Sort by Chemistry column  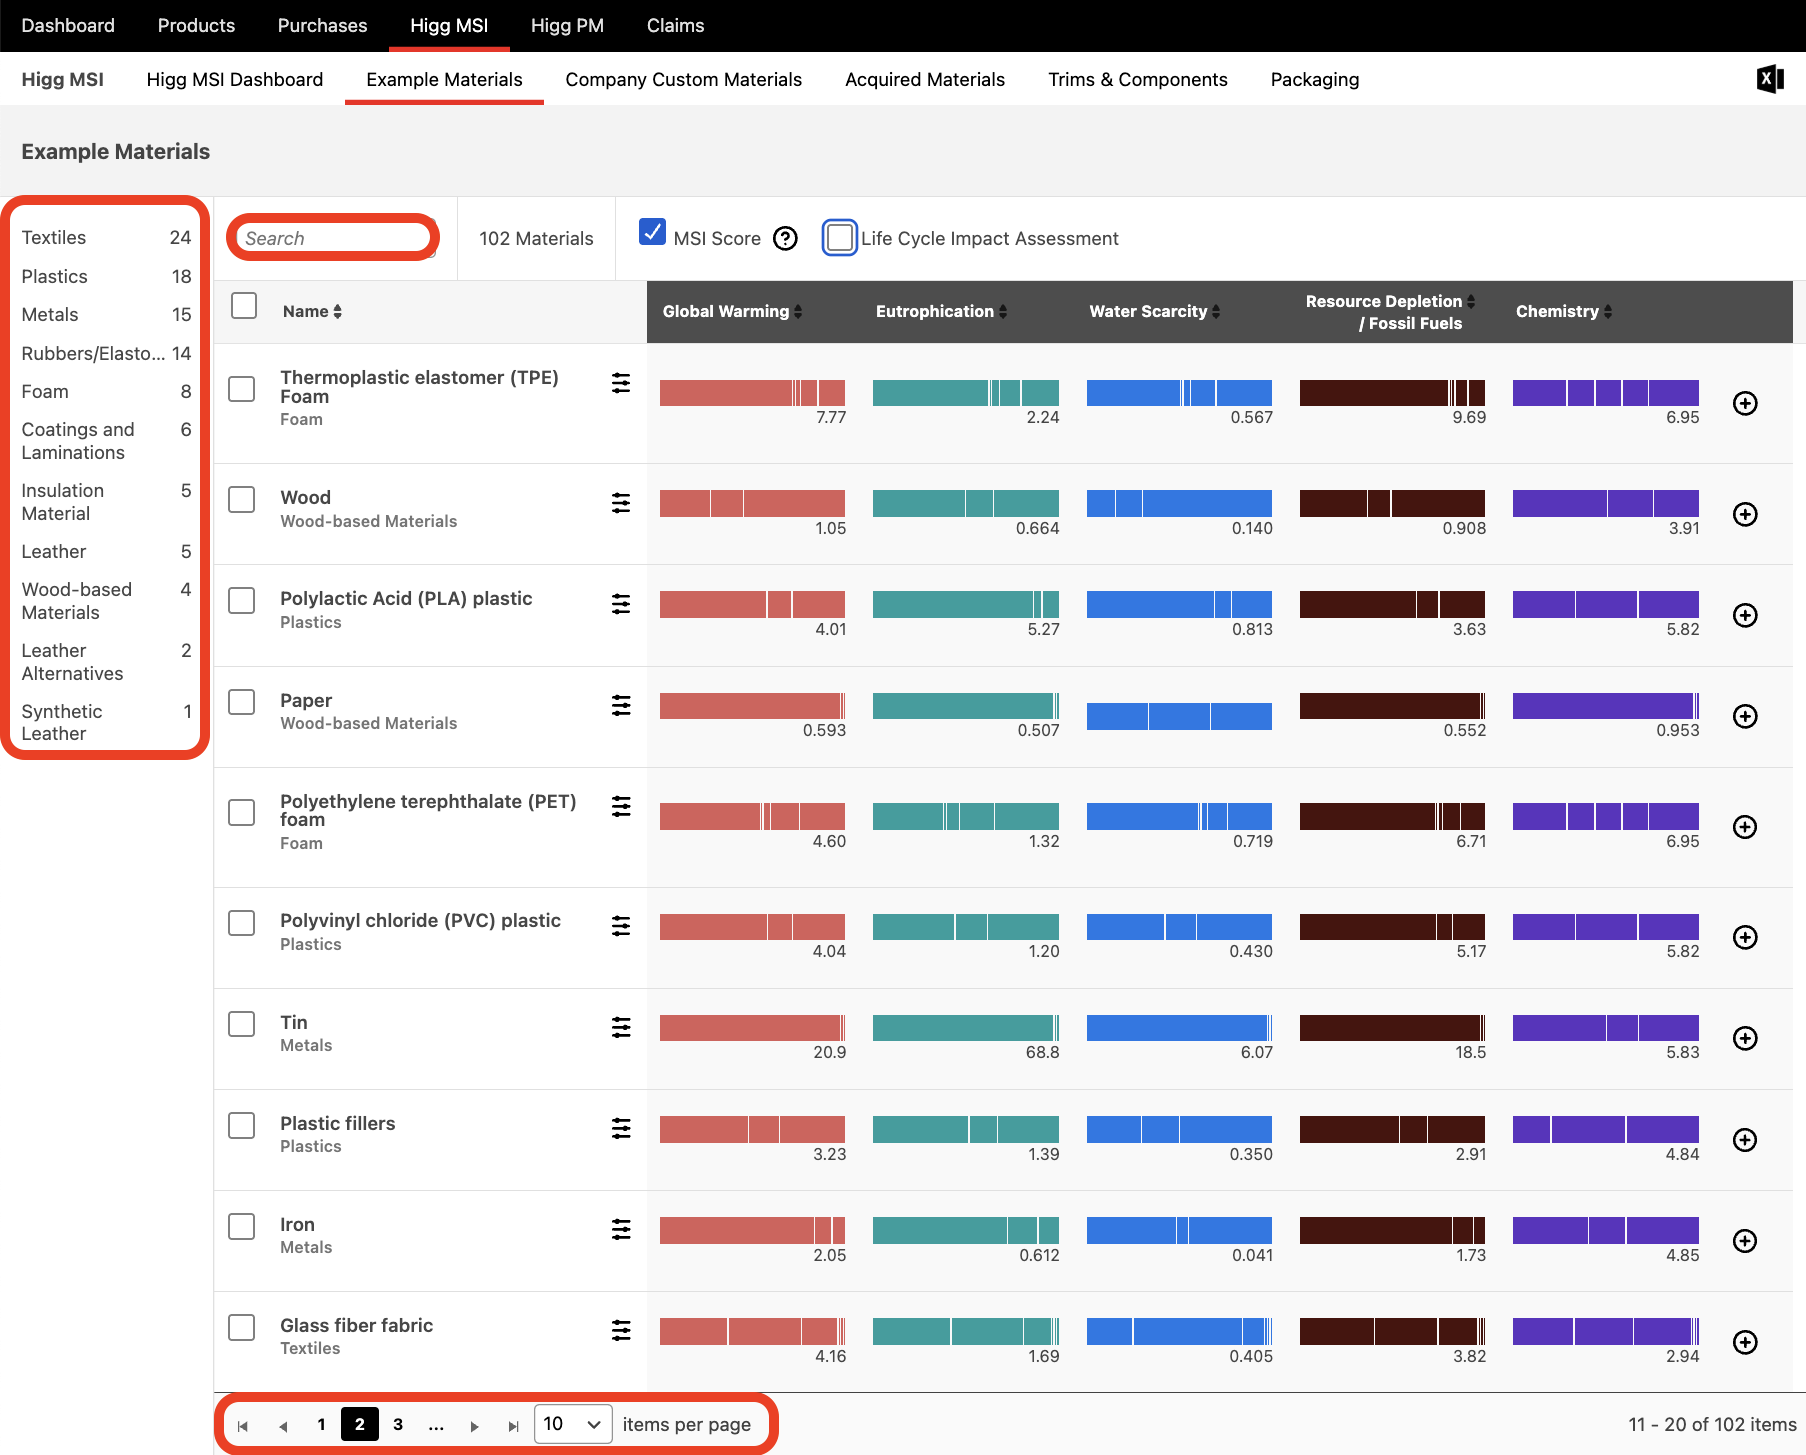click(x=1564, y=311)
